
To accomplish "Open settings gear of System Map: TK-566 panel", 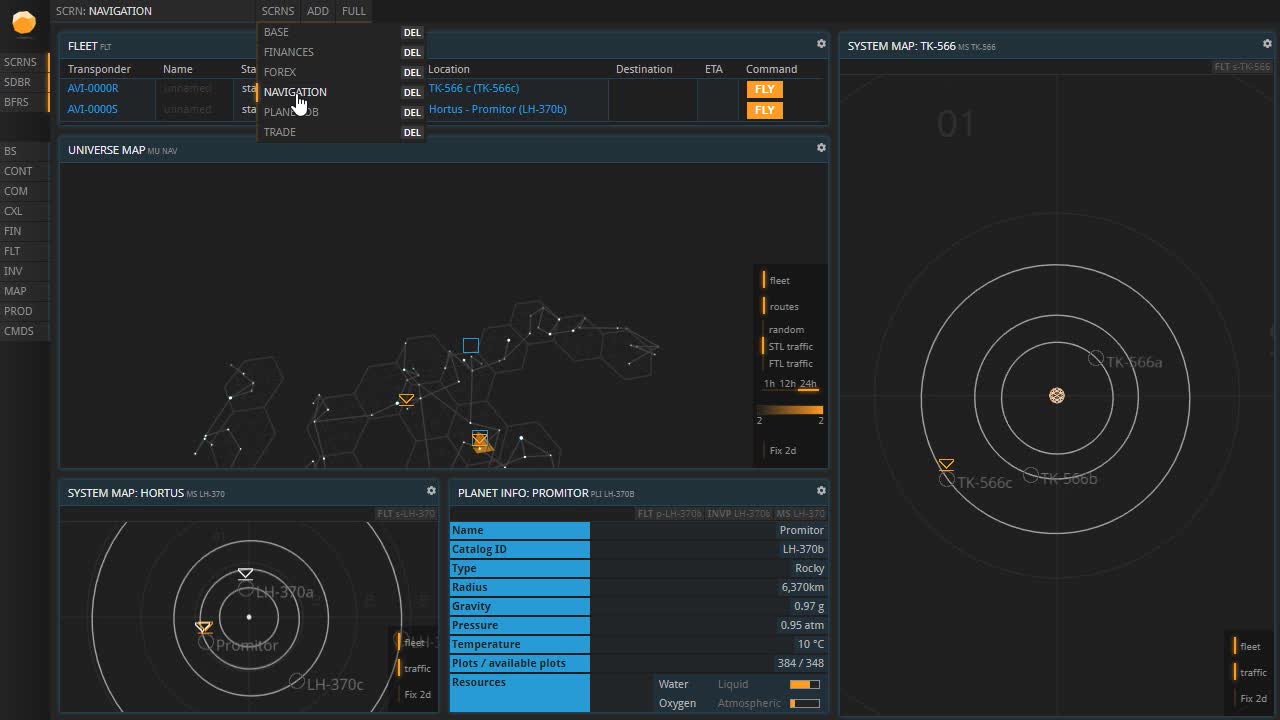I will point(1267,44).
